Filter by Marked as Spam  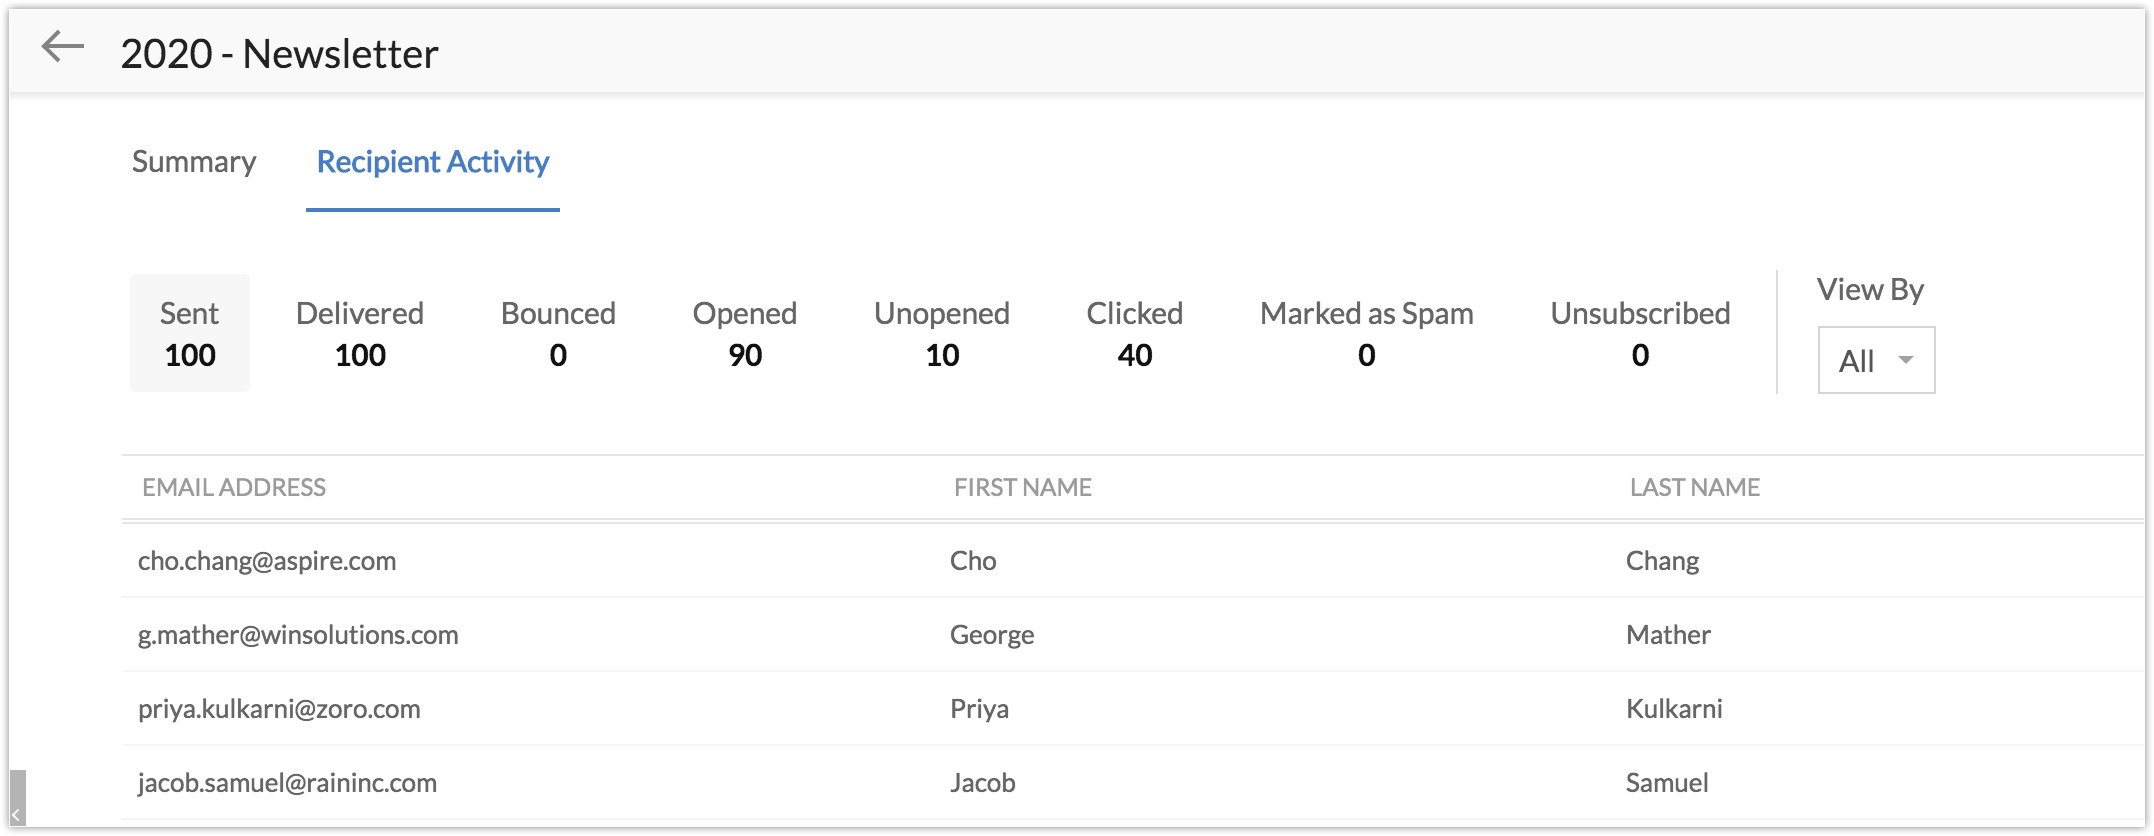pyautogui.click(x=1366, y=333)
